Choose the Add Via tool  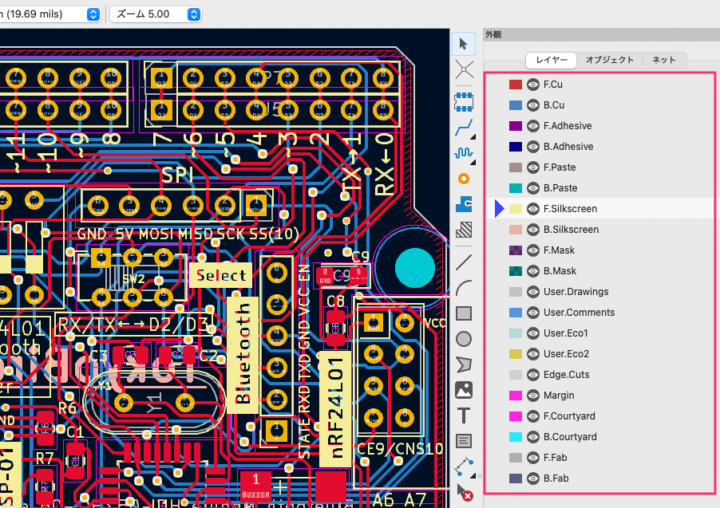pos(464,178)
